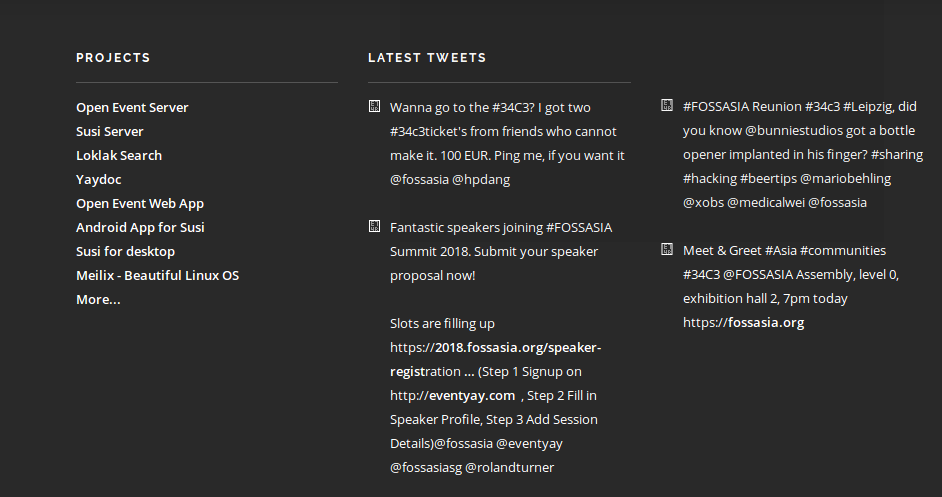Screen dimensions: 942x497
Task: Open the Yaydoc project link
Action: pos(99,180)
